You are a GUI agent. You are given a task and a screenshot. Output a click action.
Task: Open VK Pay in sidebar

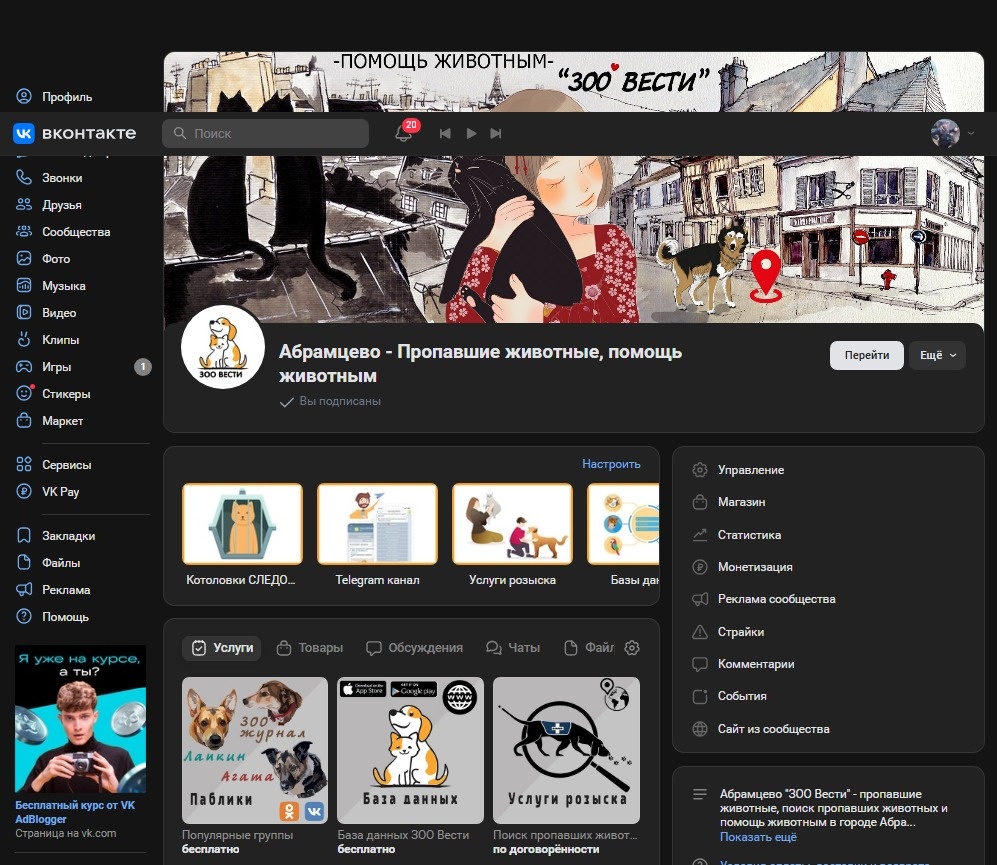[x=48, y=492]
